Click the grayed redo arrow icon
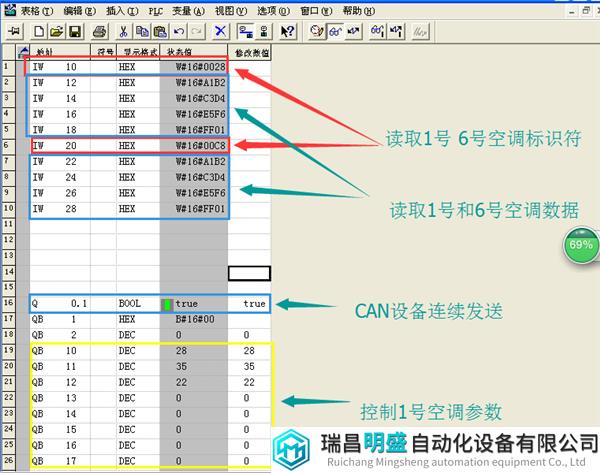 click(x=197, y=31)
